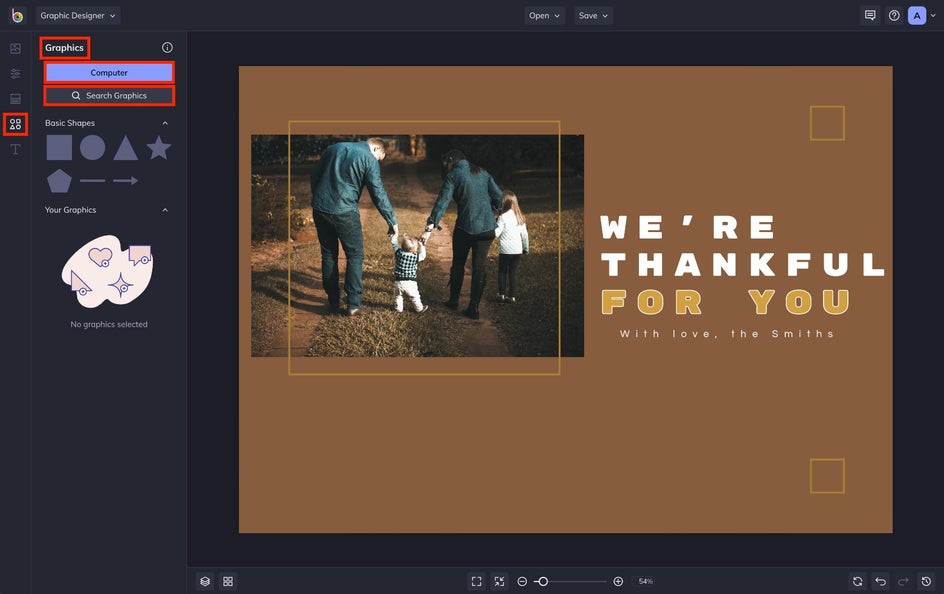Image resolution: width=944 pixels, height=594 pixels.
Task: Add a square basic shape
Action: [59, 147]
